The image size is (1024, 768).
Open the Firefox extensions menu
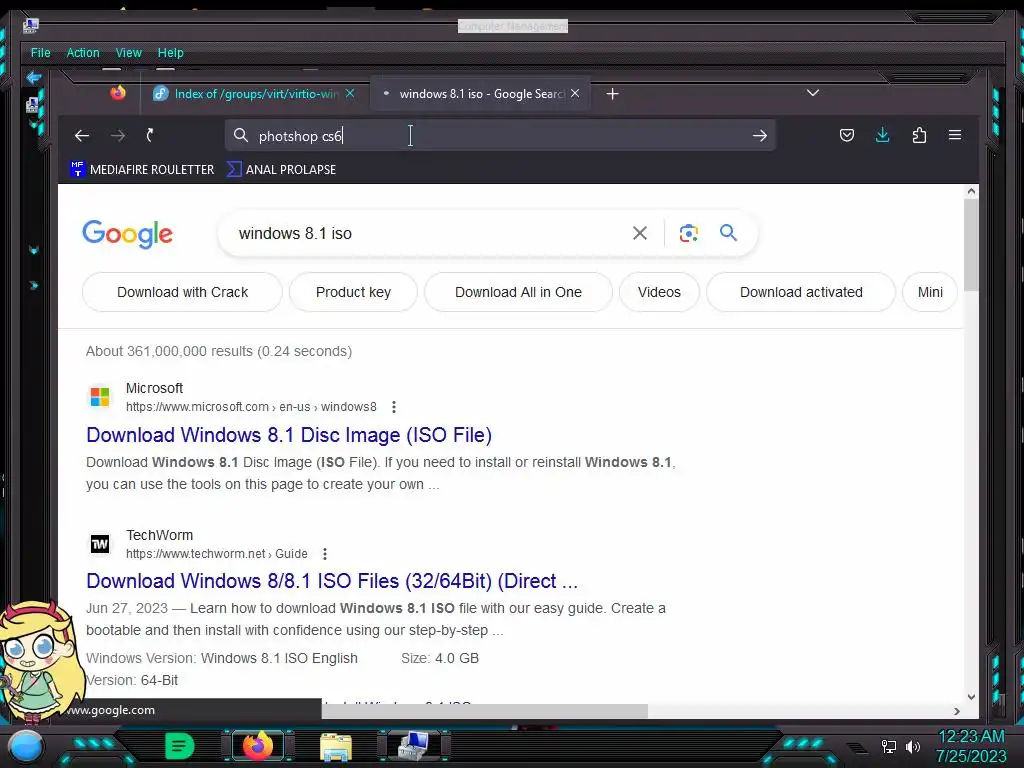[920, 135]
